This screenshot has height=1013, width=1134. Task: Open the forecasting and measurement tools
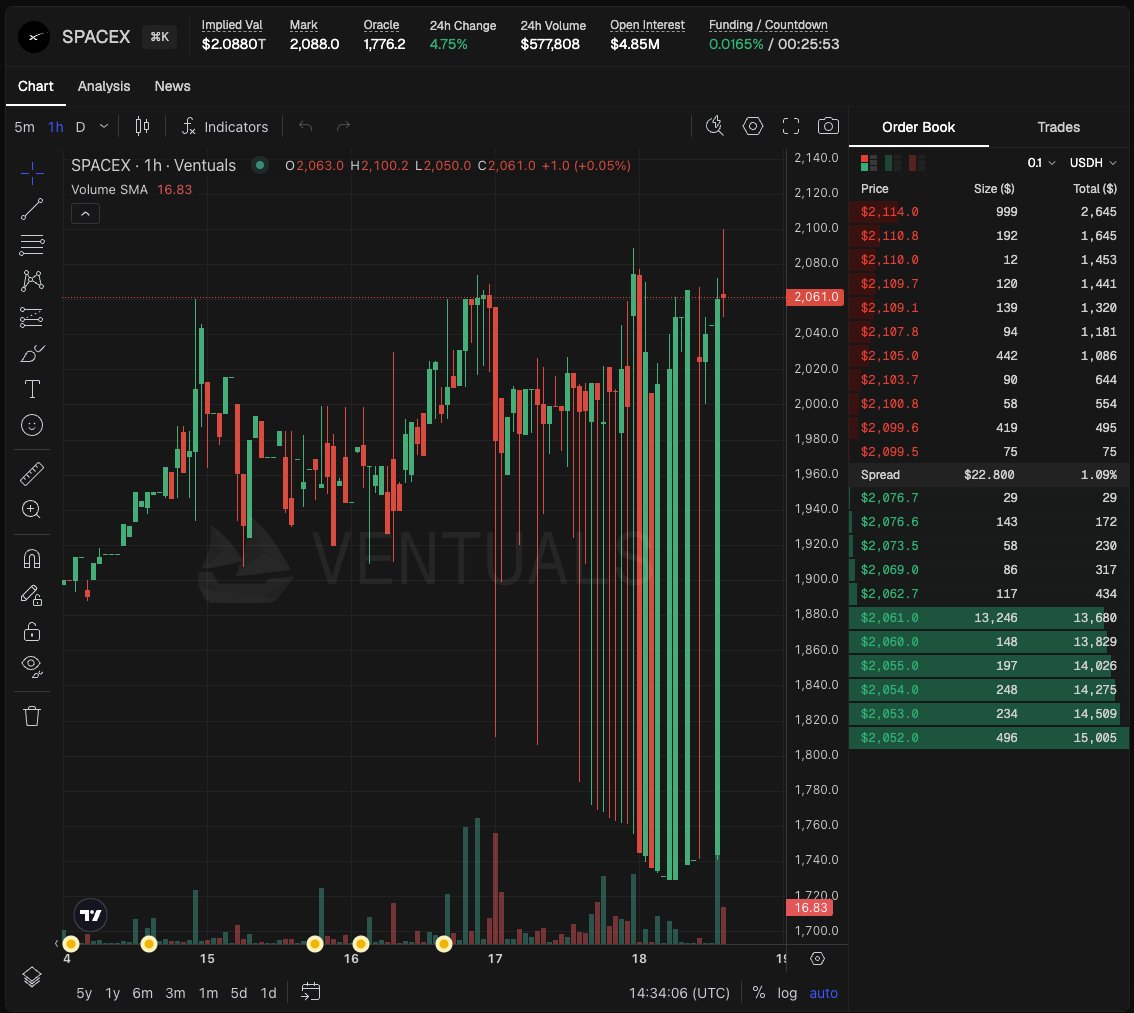tap(32, 317)
